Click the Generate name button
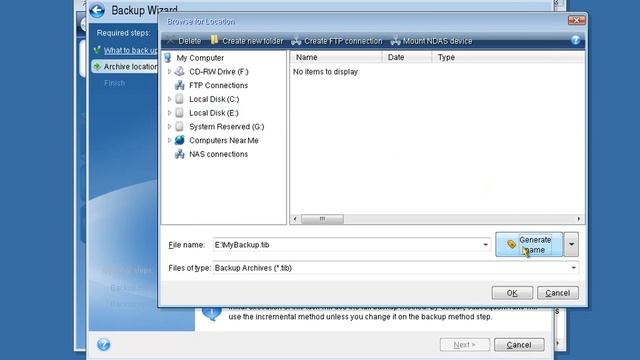Screen dimensions: 640x360 point(529,244)
